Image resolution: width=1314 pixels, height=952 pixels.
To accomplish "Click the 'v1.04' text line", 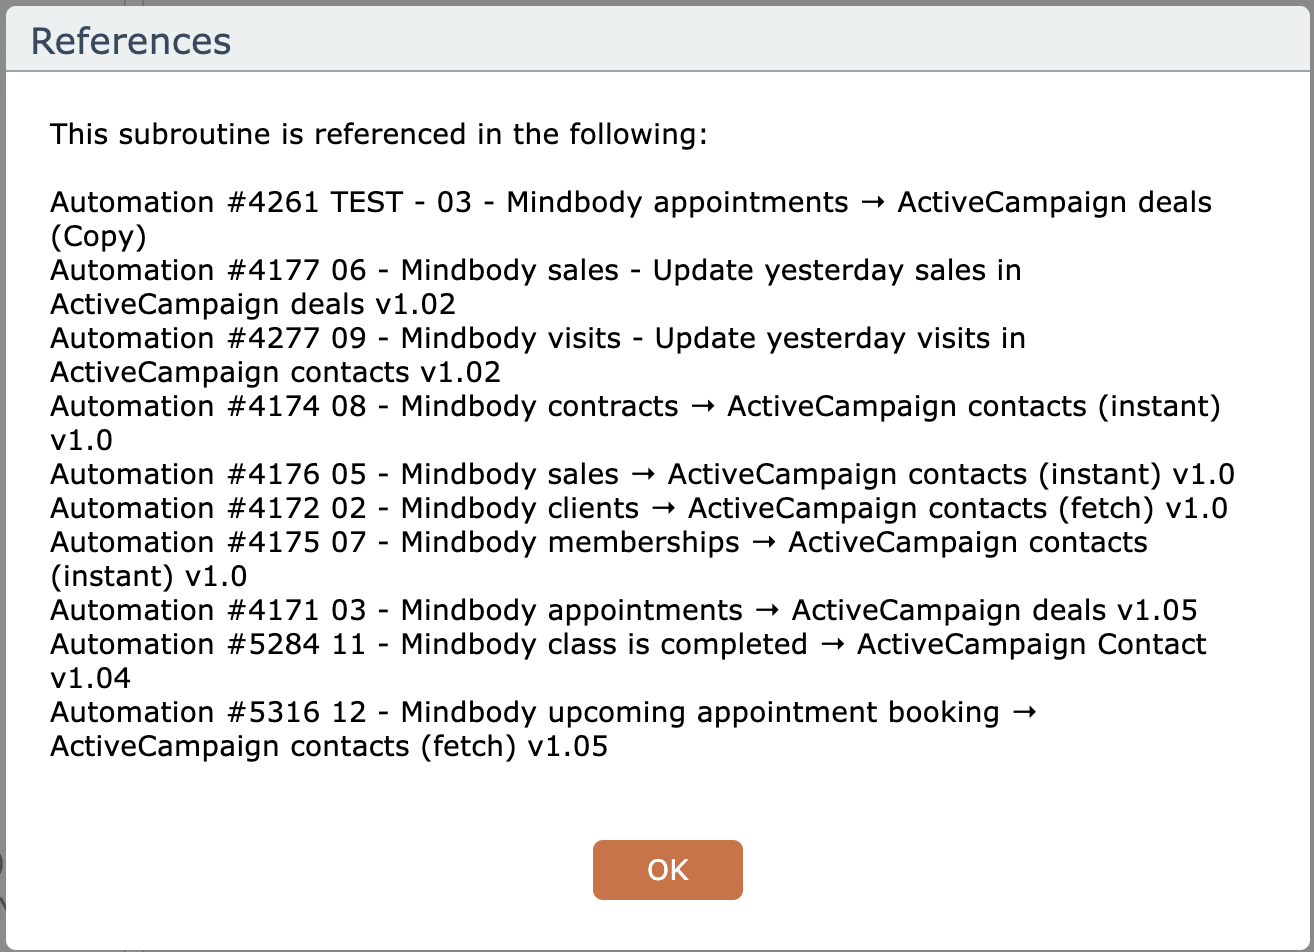I will click(x=90, y=678).
